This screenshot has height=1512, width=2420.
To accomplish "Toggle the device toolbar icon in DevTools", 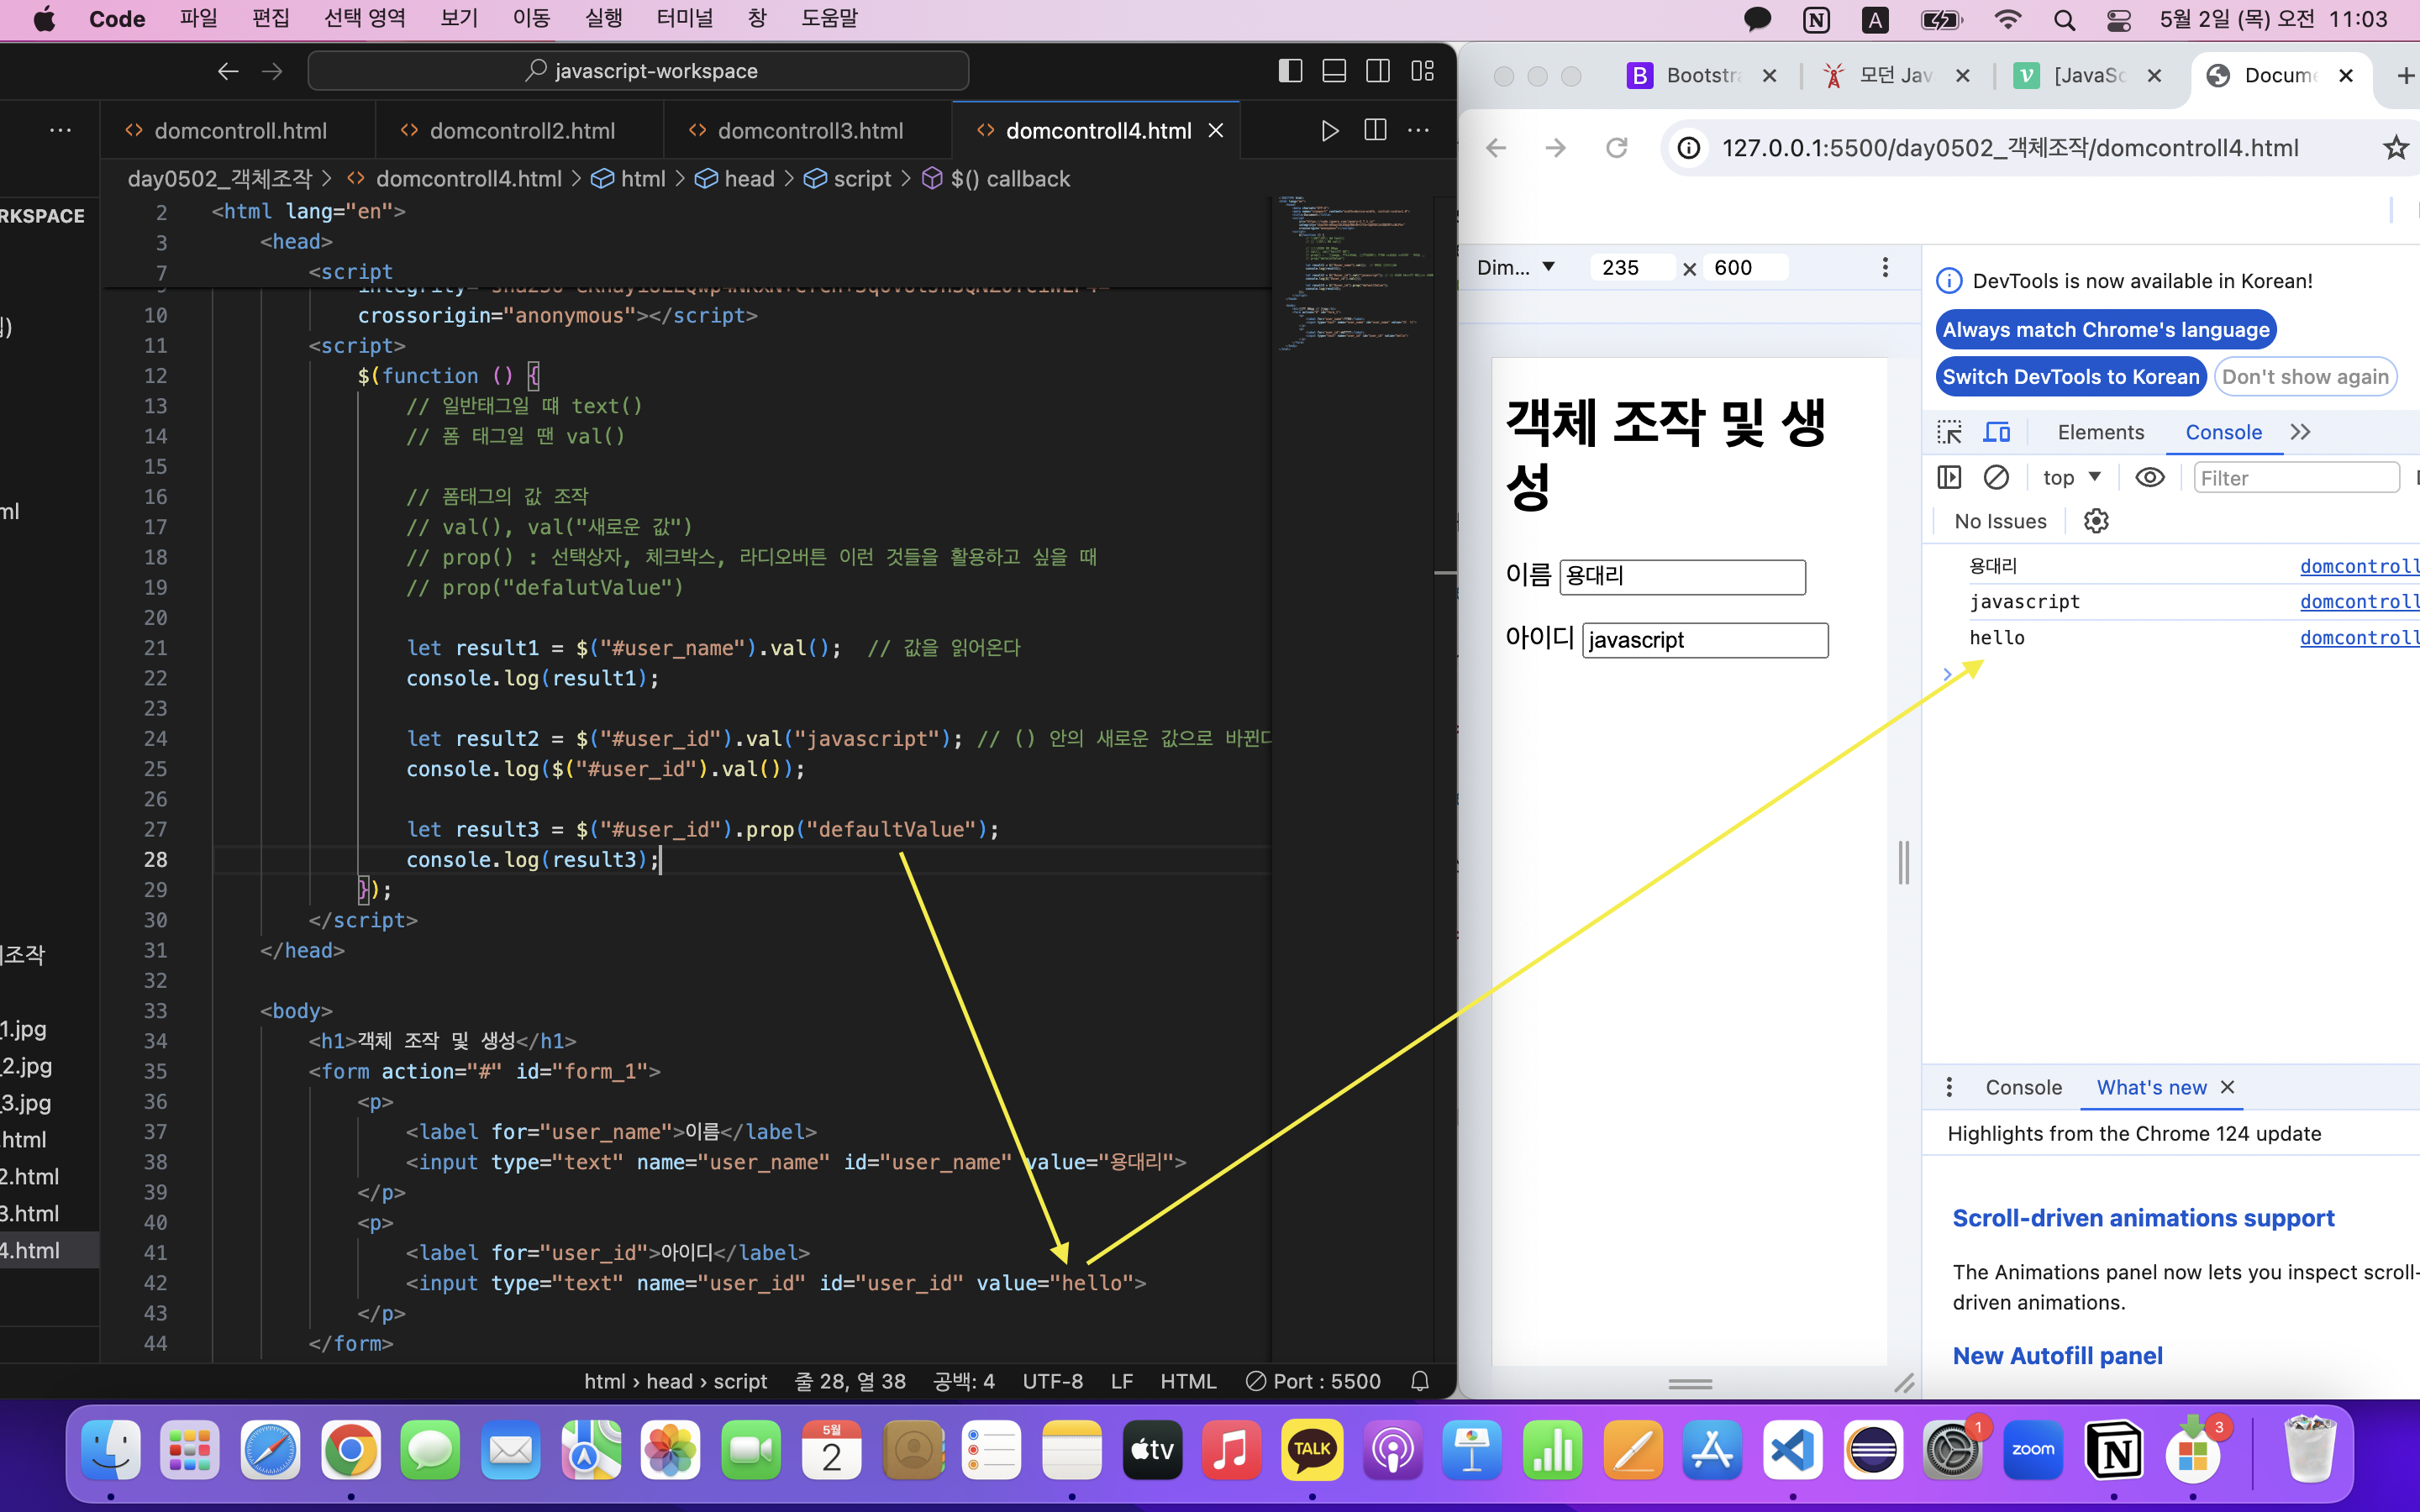I will pos(1997,432).
